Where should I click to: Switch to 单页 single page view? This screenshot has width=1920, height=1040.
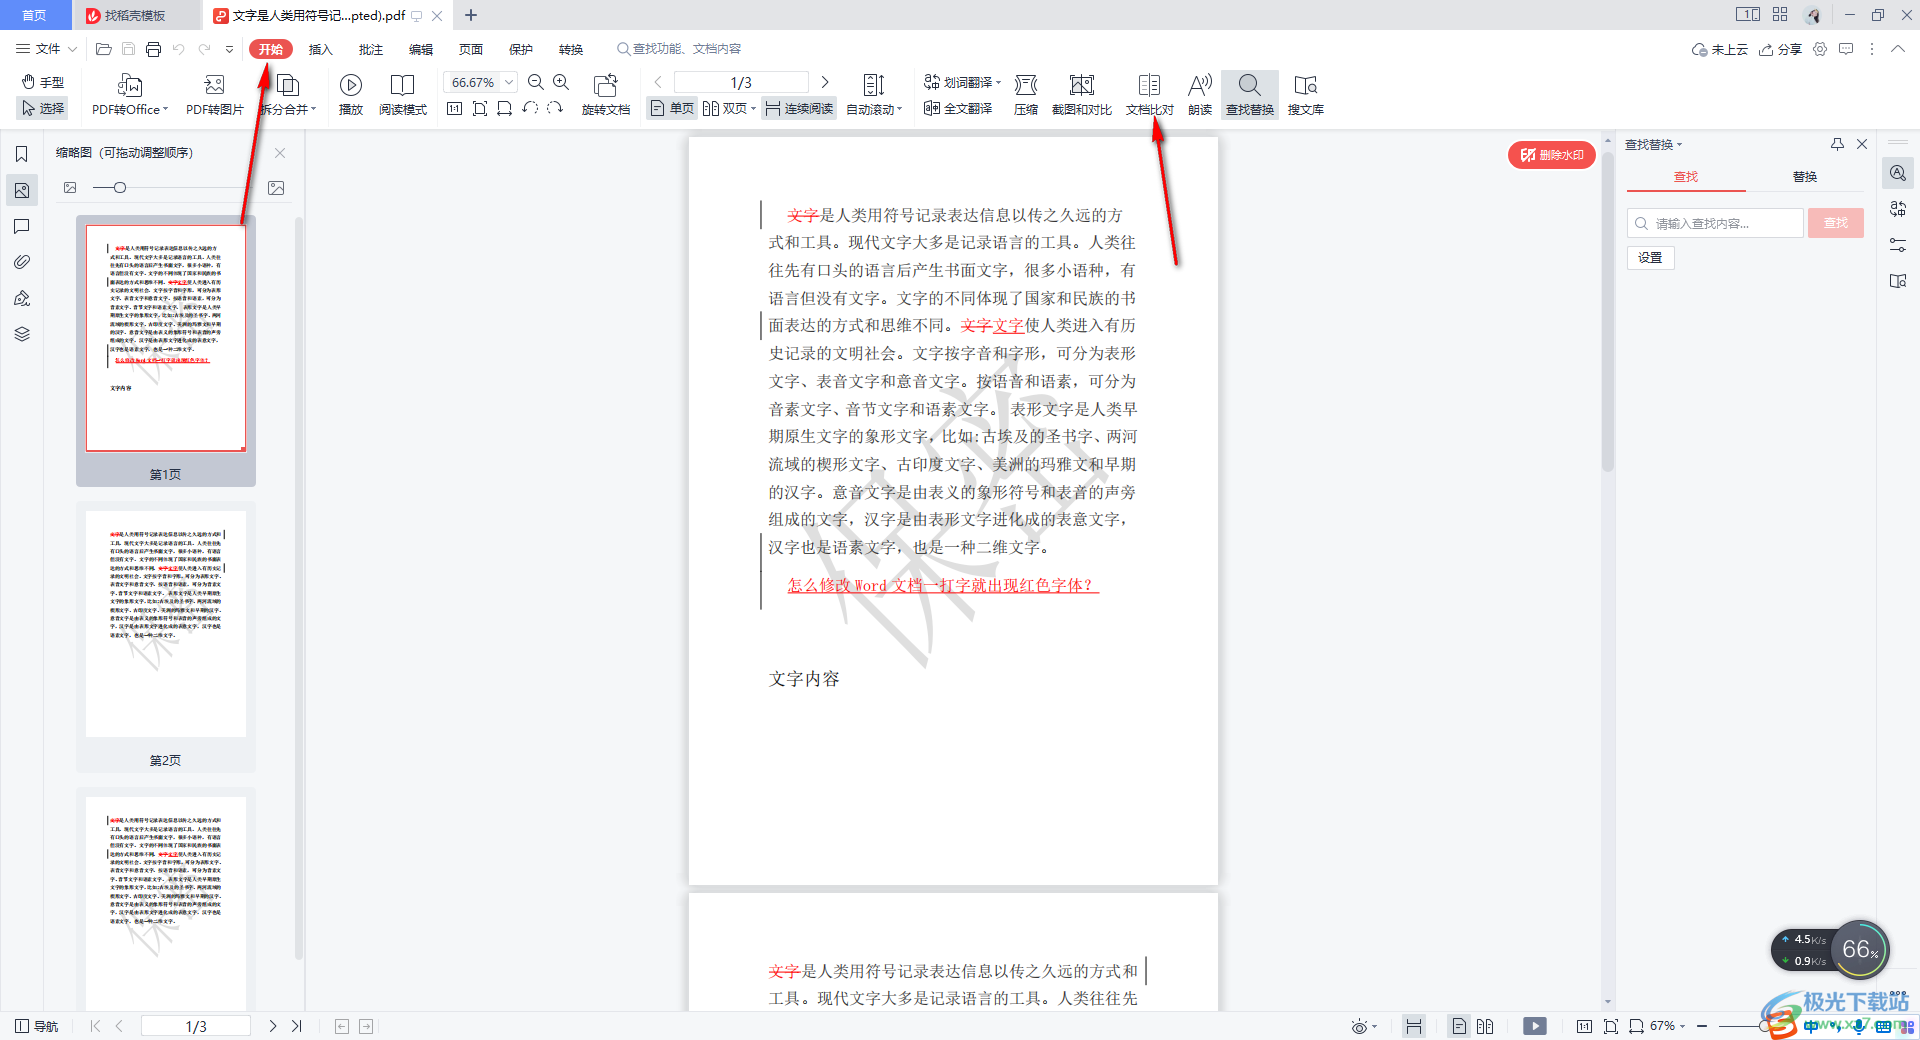(672, 108)
